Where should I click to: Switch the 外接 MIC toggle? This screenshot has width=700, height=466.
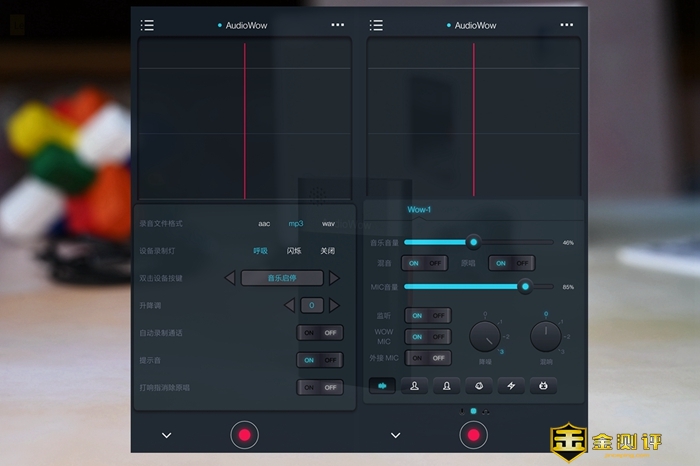click(427, 357)
